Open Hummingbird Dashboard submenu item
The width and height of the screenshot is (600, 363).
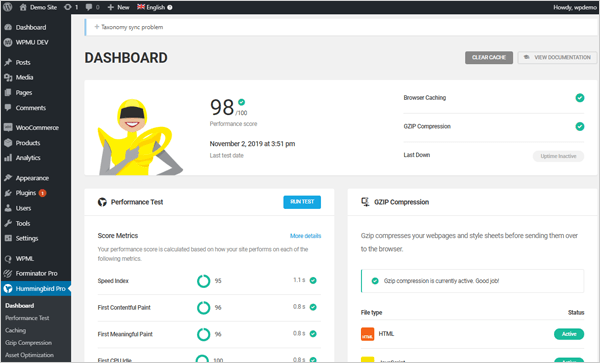click(20, 306)
